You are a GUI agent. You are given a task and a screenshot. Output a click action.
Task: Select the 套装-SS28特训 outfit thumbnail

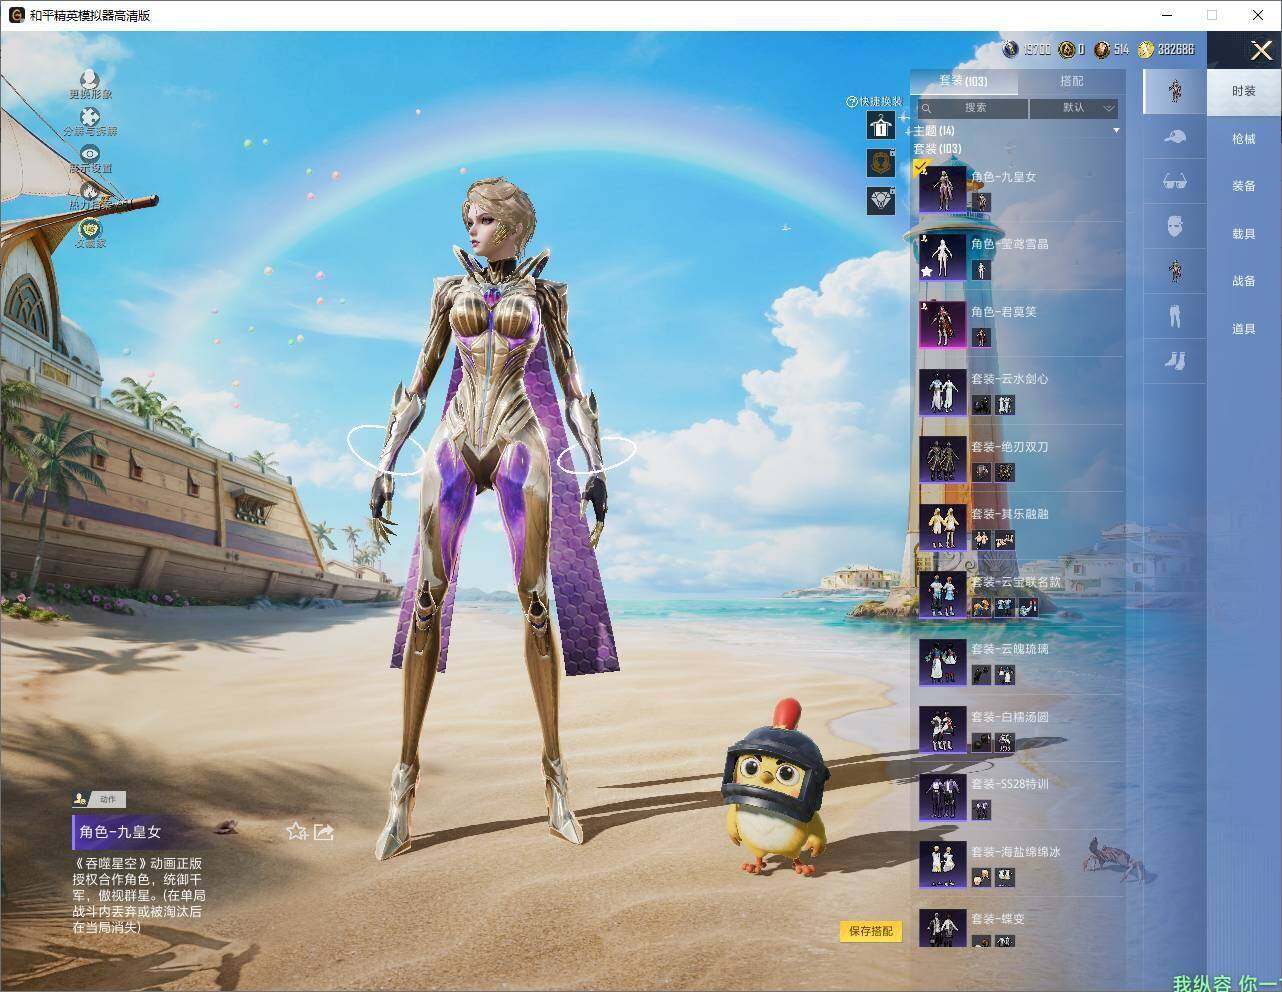click(942, 797)
